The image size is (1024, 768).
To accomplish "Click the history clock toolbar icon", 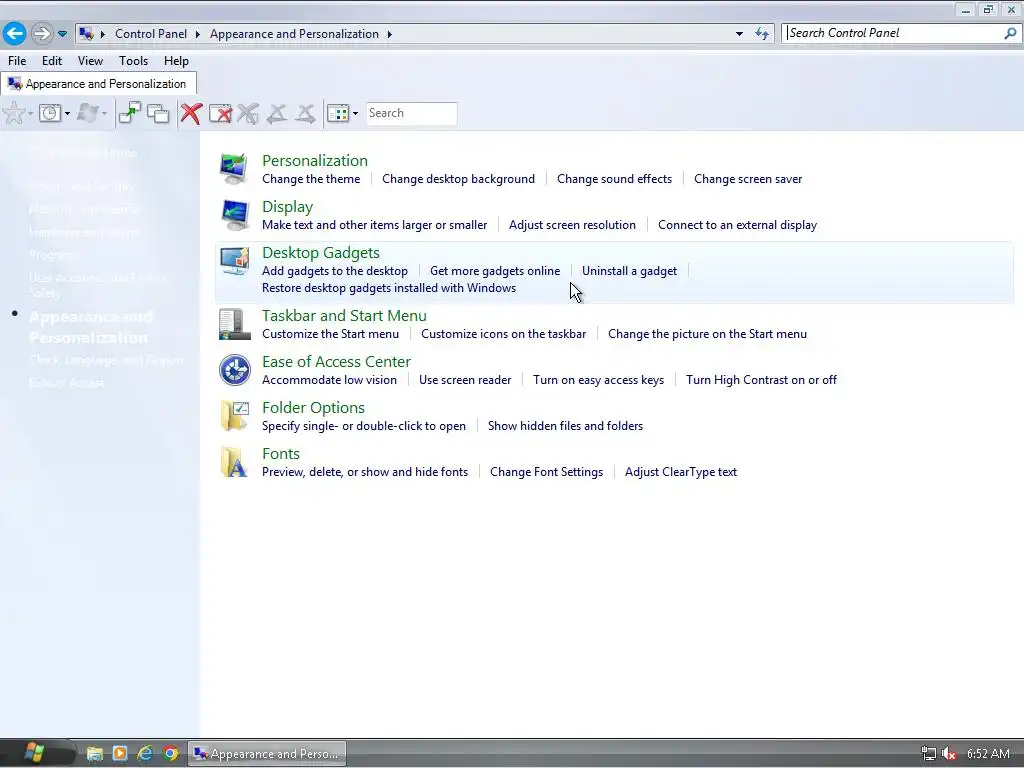I will [x=50, y=114].
